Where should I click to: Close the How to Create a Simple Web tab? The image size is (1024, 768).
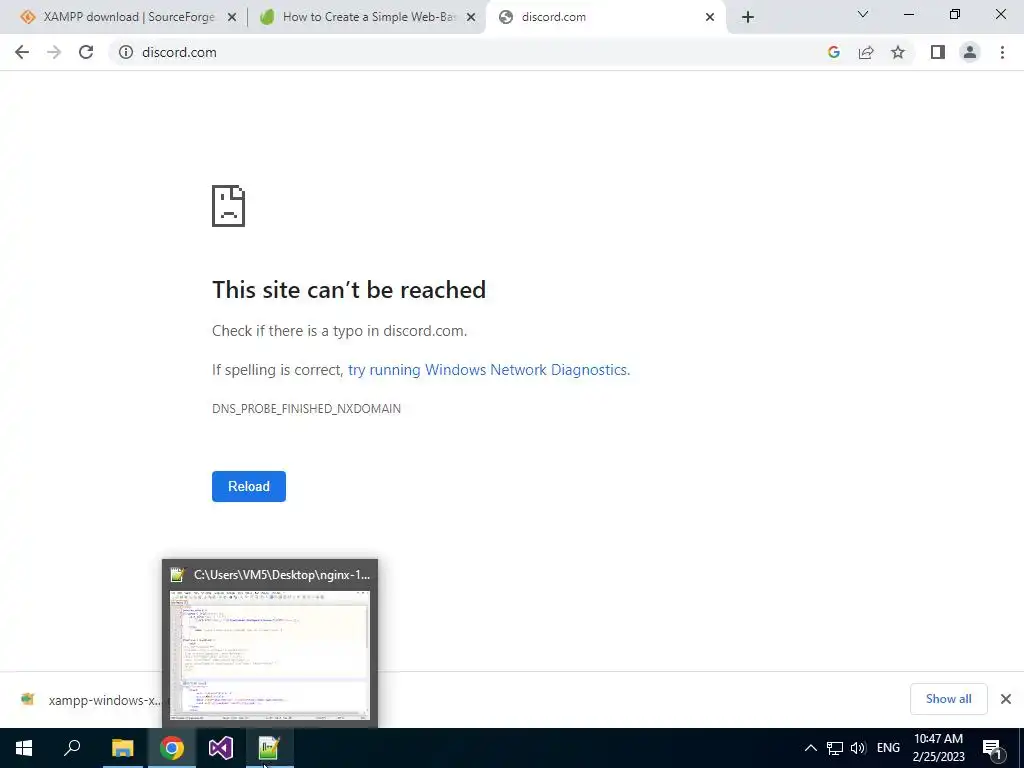471,18
